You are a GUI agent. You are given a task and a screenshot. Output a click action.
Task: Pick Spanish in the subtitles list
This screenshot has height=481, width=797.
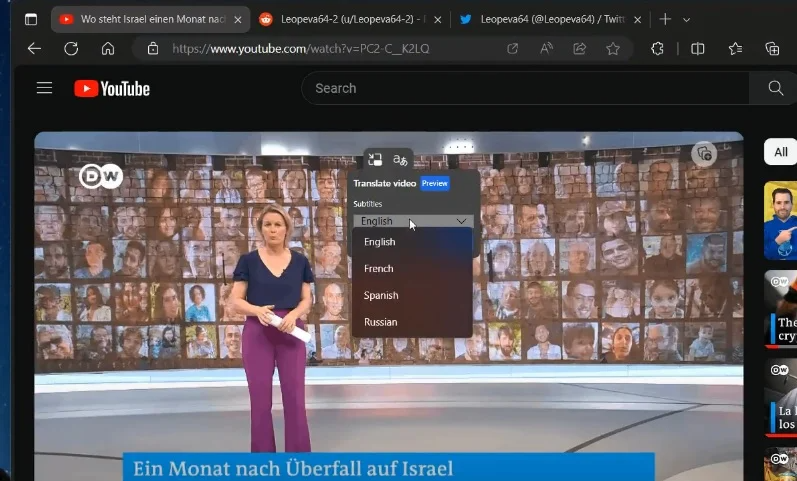[x=381, y=296]
